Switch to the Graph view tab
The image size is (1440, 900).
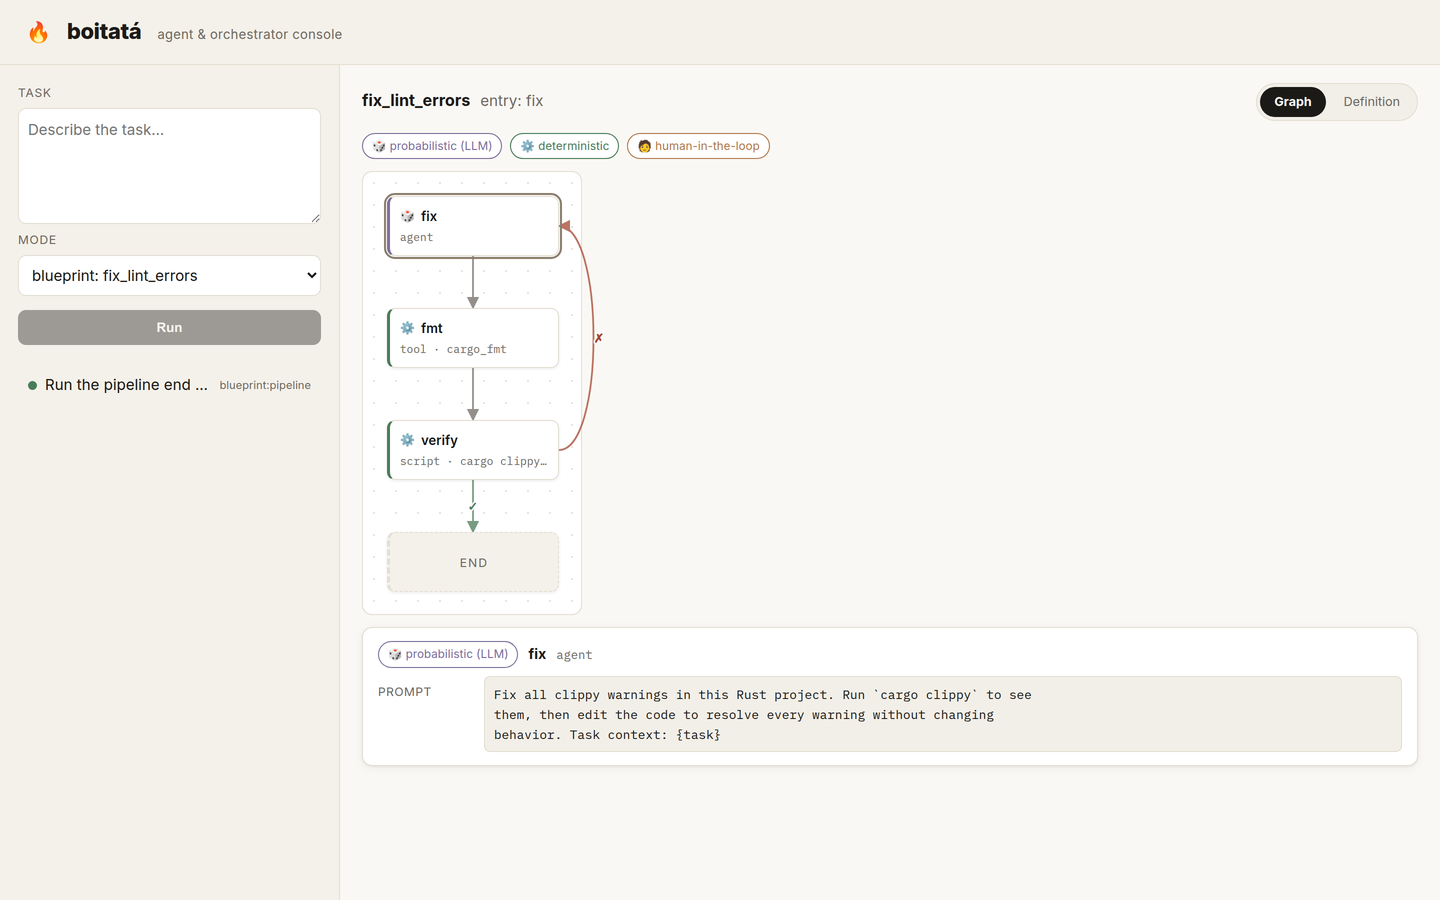pyautogui.click(x=1293, y=102)
